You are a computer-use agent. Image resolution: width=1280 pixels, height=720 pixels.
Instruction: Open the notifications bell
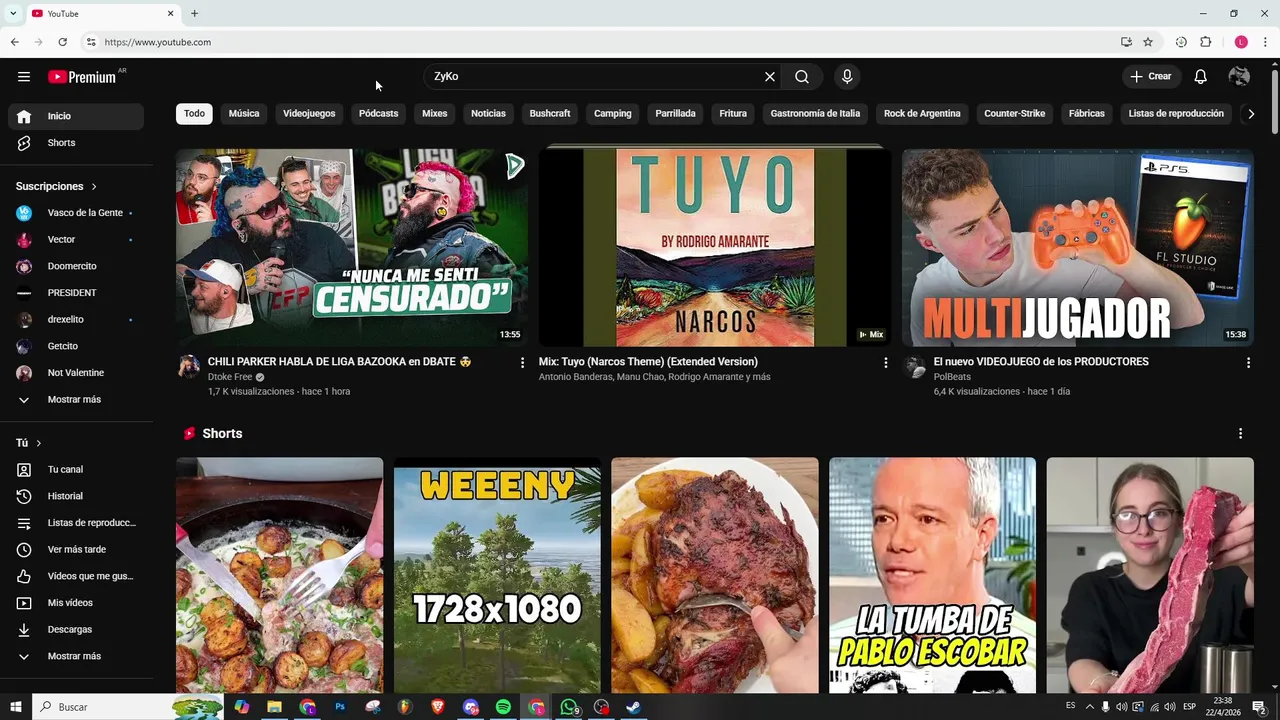point(1201,77)
